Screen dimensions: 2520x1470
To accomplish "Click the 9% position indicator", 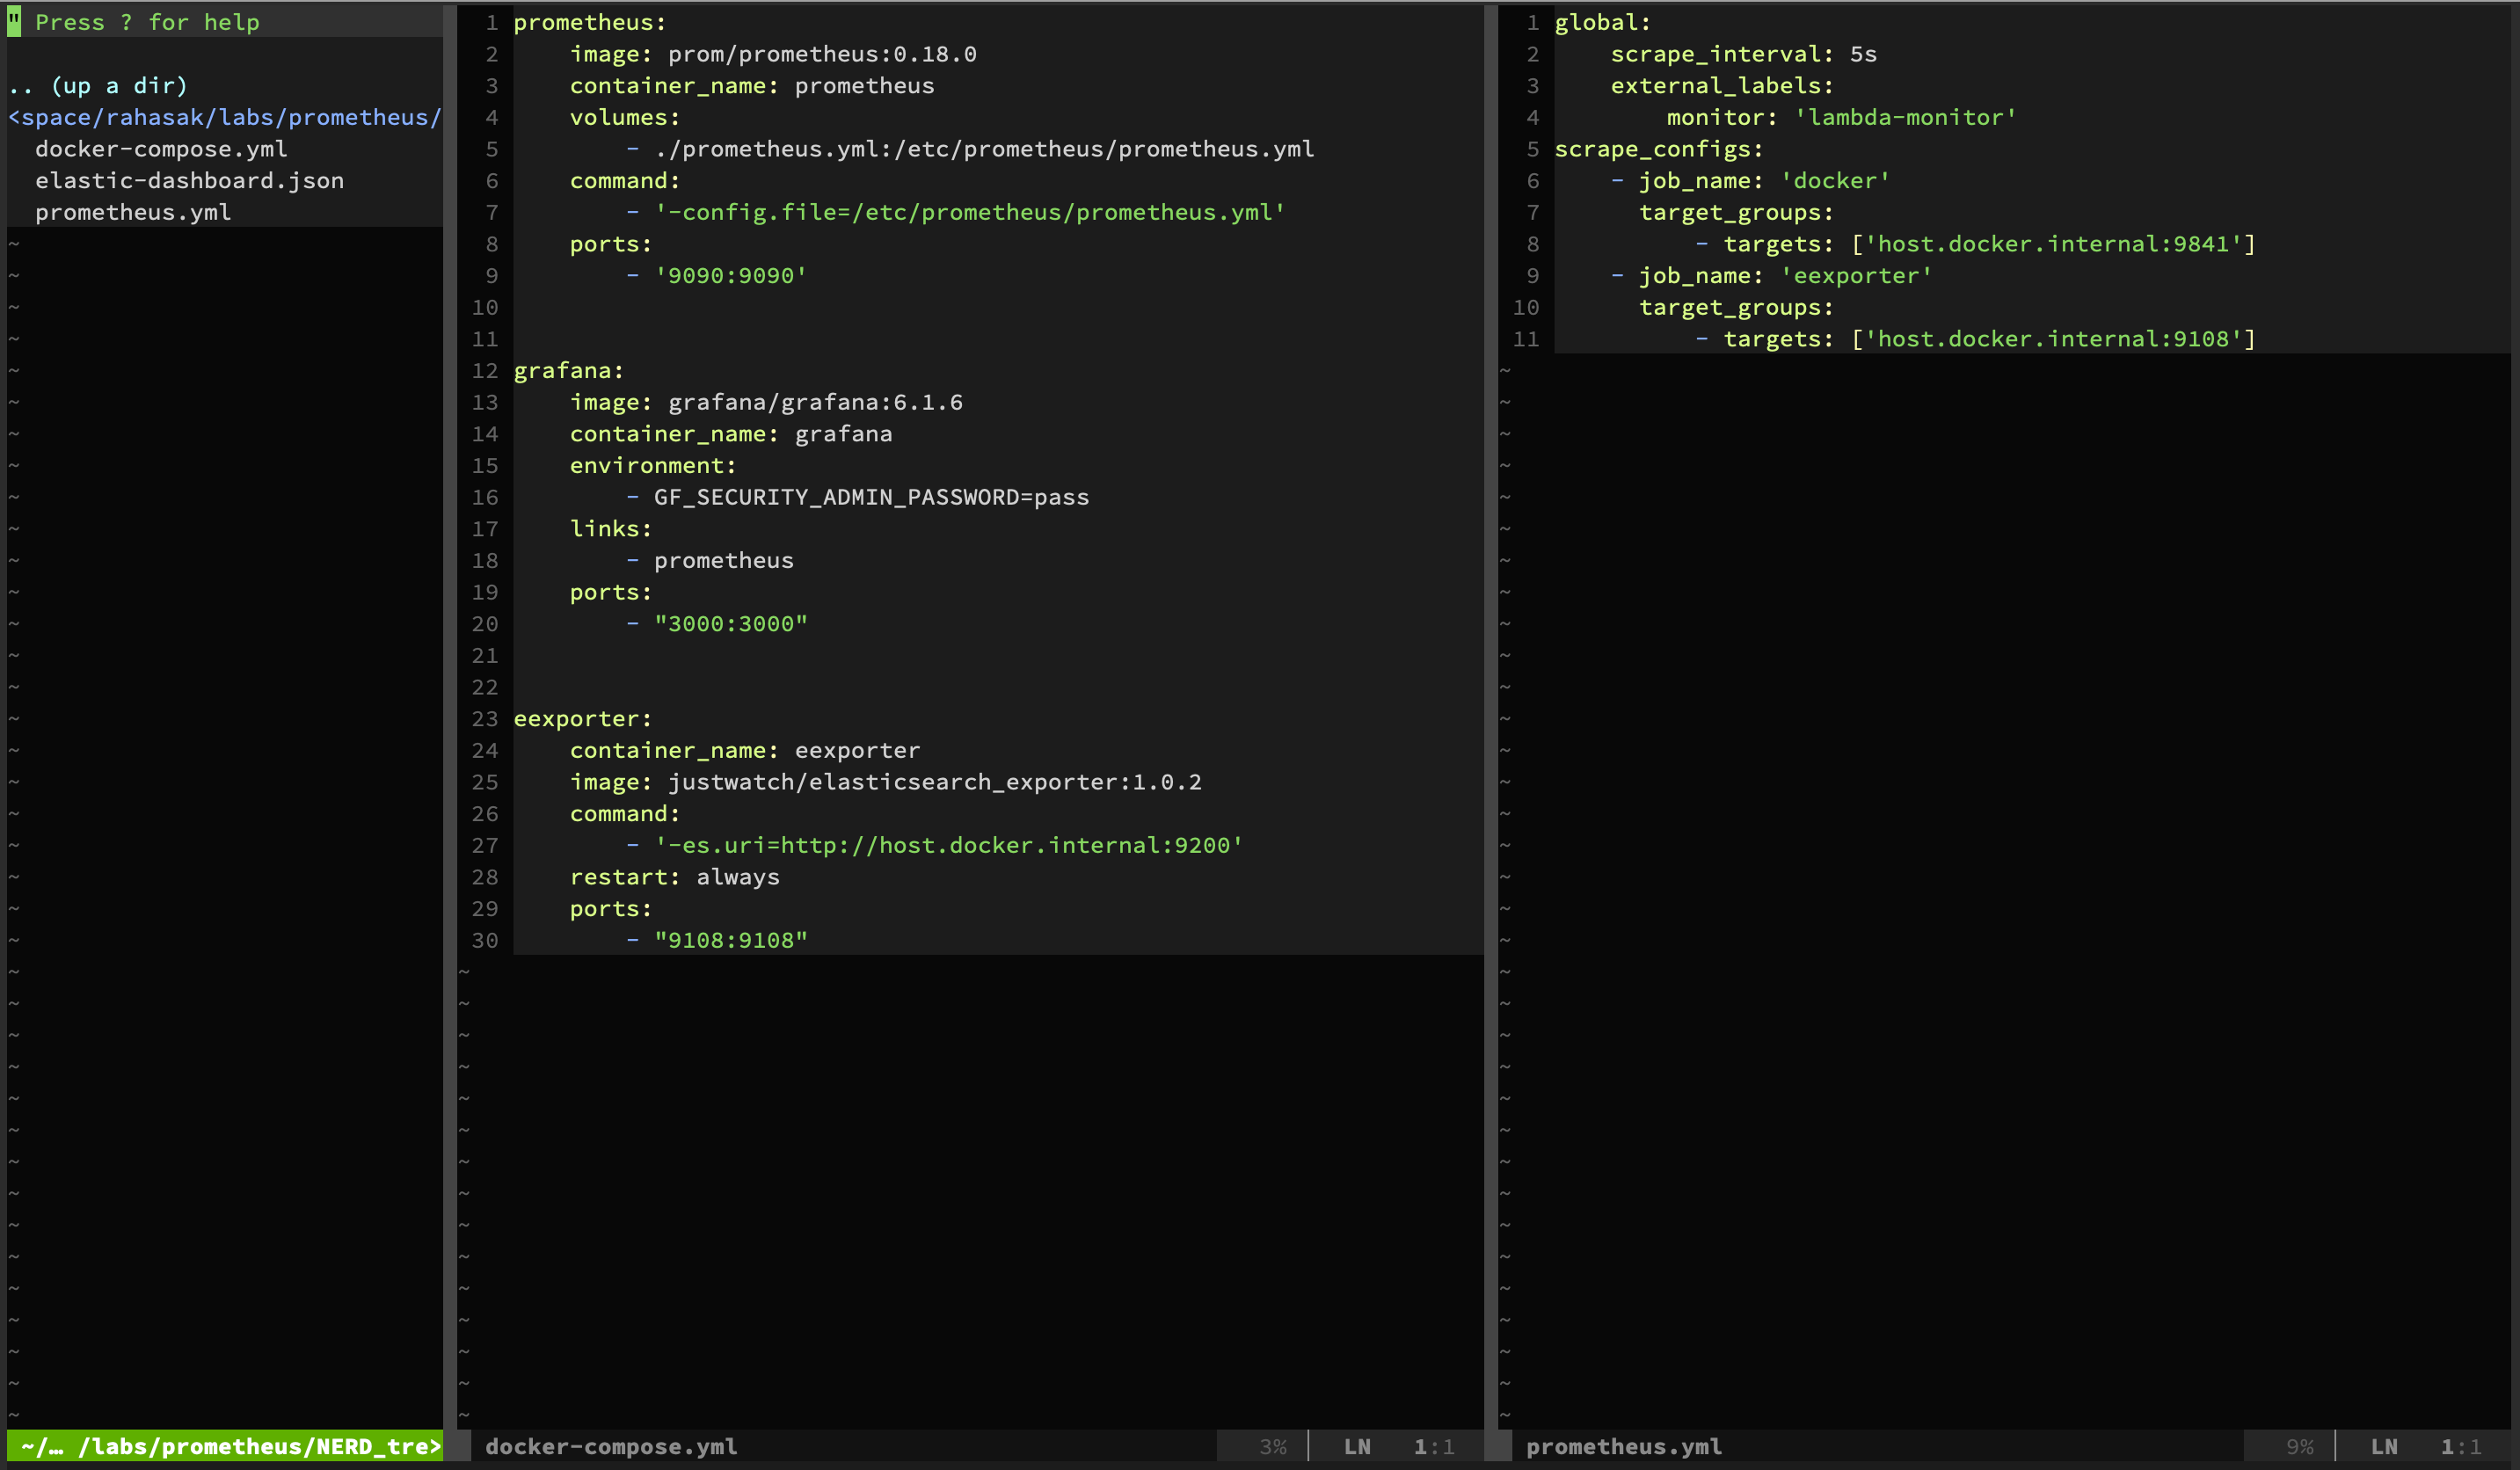I will pyautogui.click(x=2300, y=1446).
